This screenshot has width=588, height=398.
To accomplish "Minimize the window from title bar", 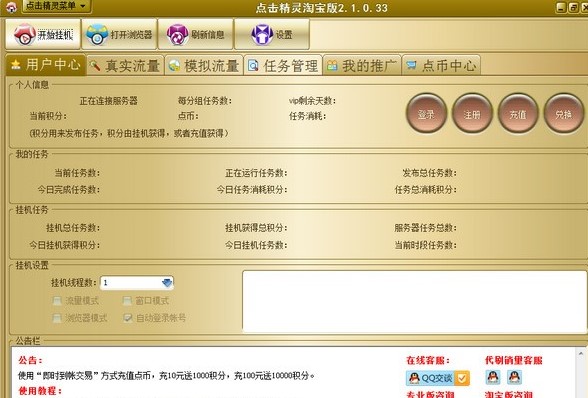I will [561, 7].
